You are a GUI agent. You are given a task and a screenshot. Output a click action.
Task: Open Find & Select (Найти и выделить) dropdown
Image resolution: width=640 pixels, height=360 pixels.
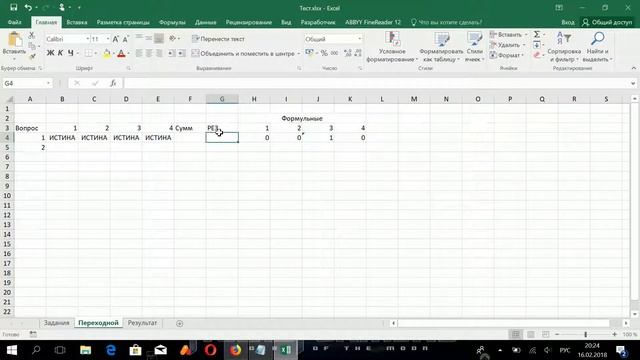(598, 47)
